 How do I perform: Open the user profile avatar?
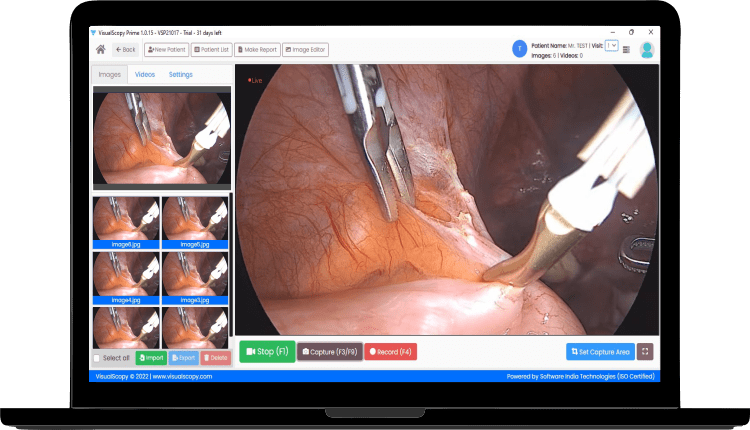point(647,50)
